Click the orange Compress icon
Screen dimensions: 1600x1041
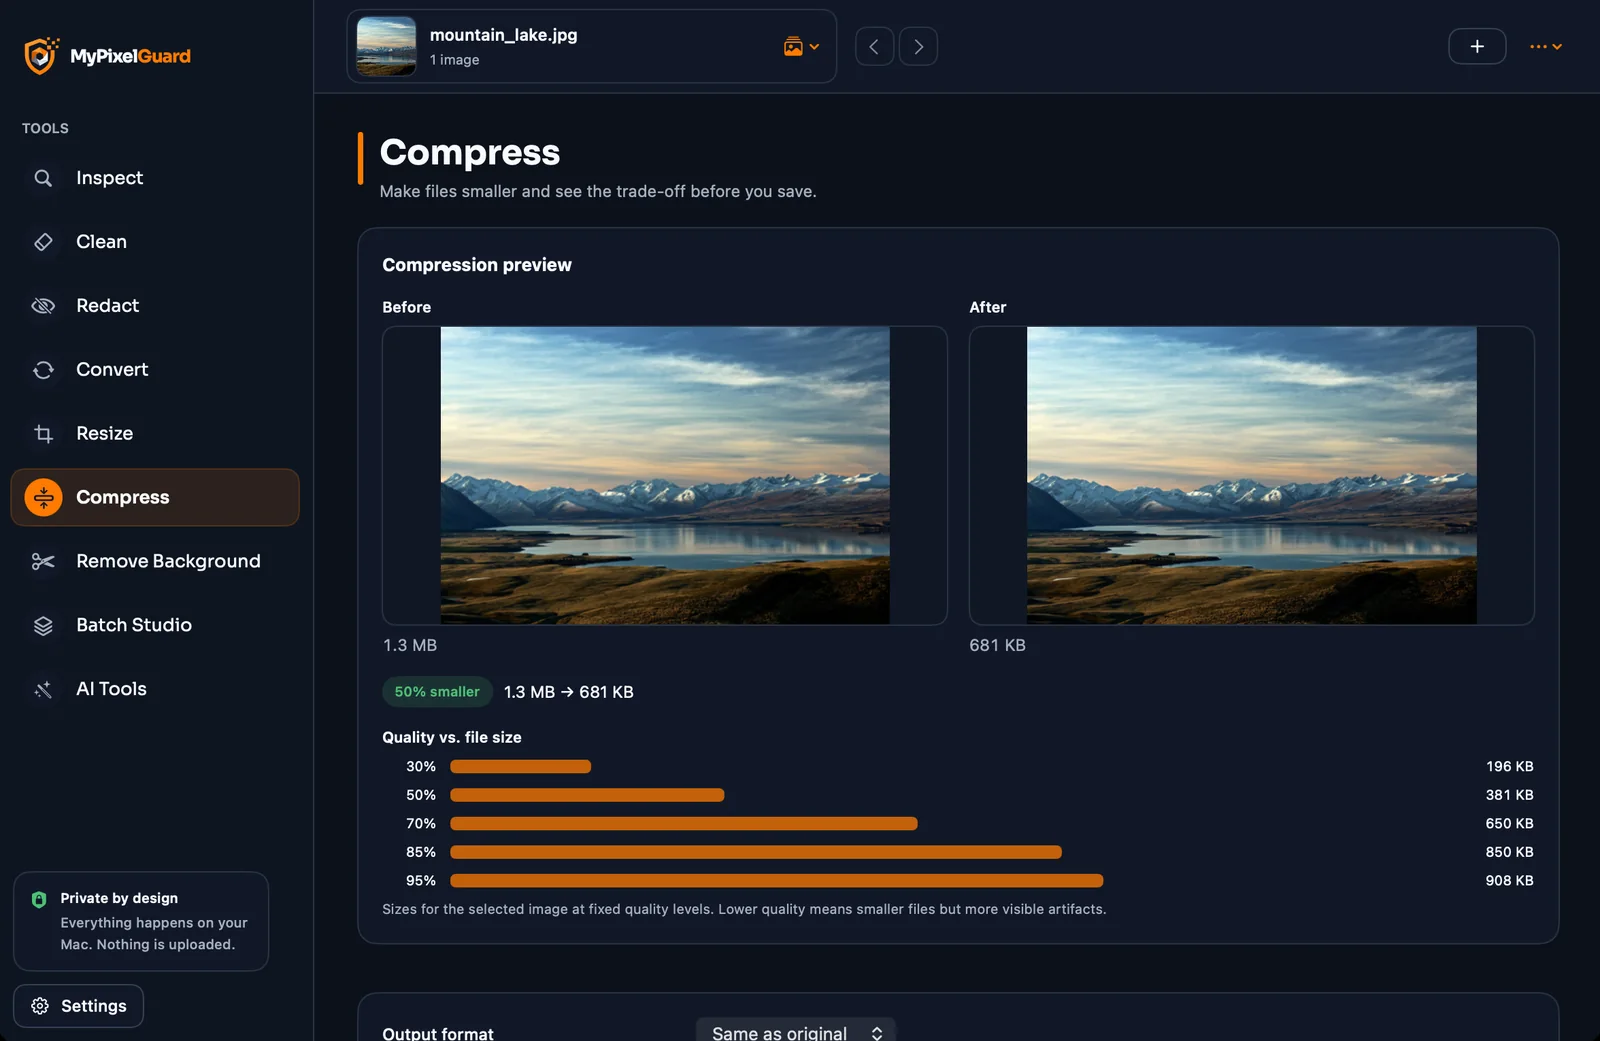[x=43, y=497]
